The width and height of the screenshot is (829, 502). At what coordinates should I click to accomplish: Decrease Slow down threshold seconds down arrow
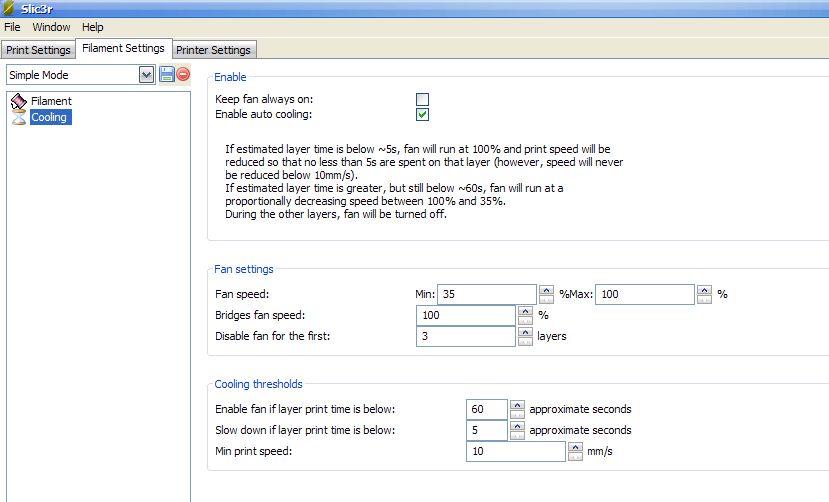pyautogui.click(x=517, y=436)
